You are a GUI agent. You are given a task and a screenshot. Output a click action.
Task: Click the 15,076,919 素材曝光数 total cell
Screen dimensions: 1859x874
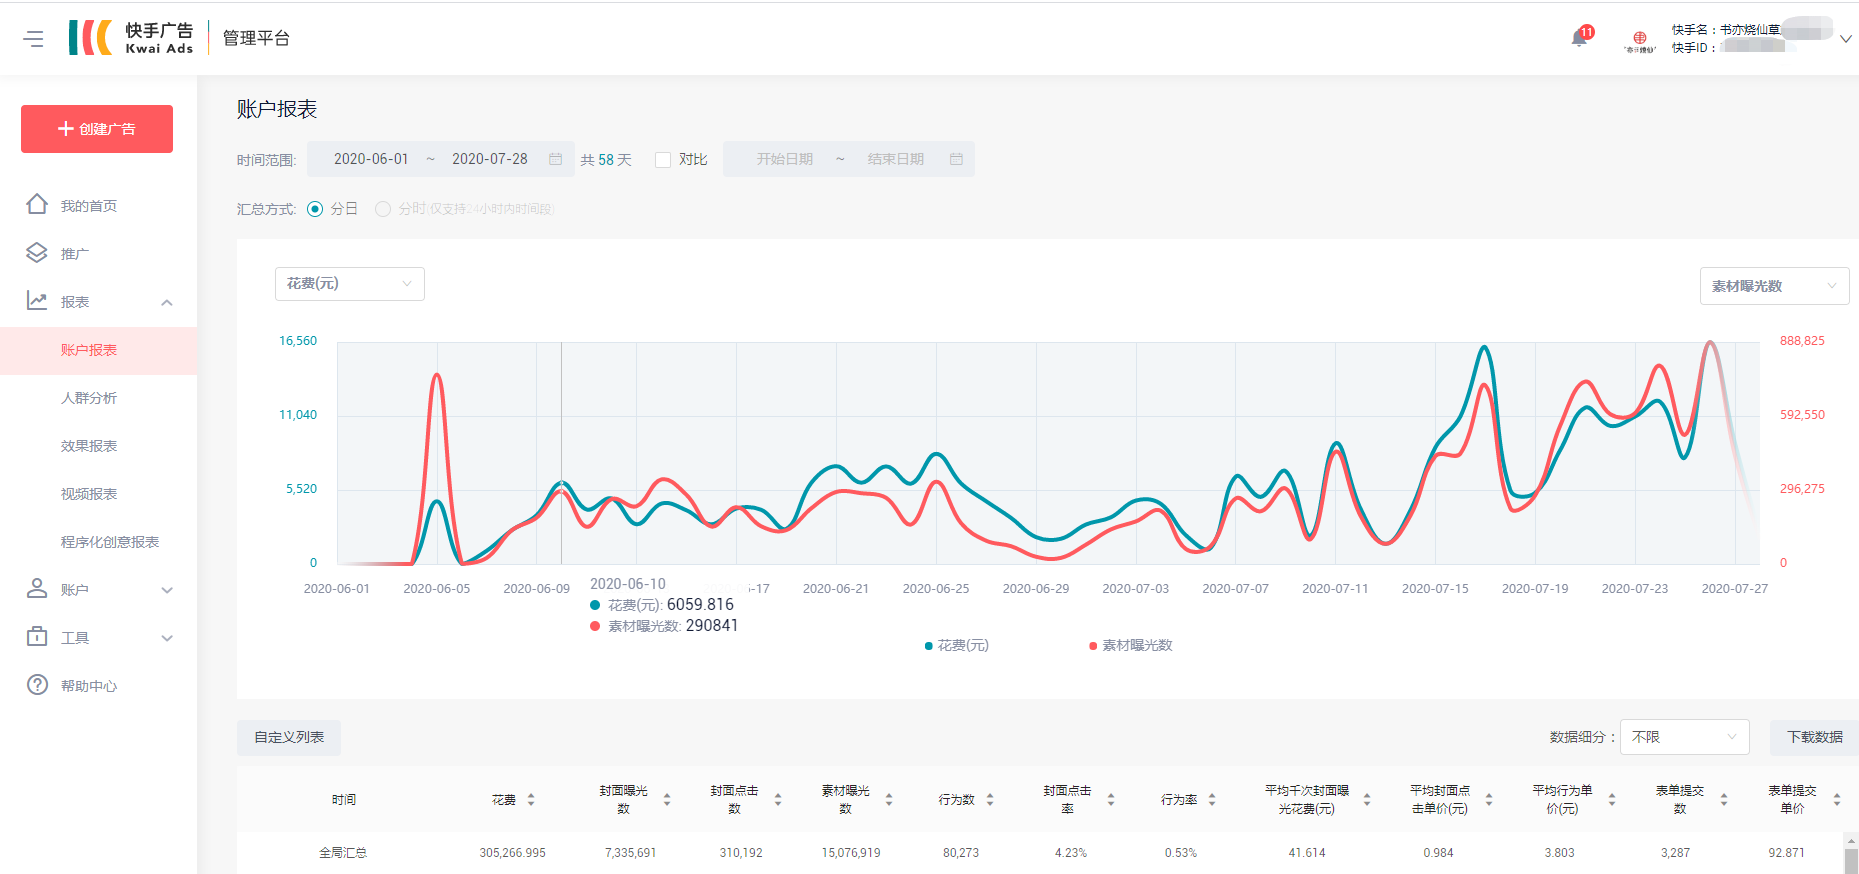(x=851, y=853)
